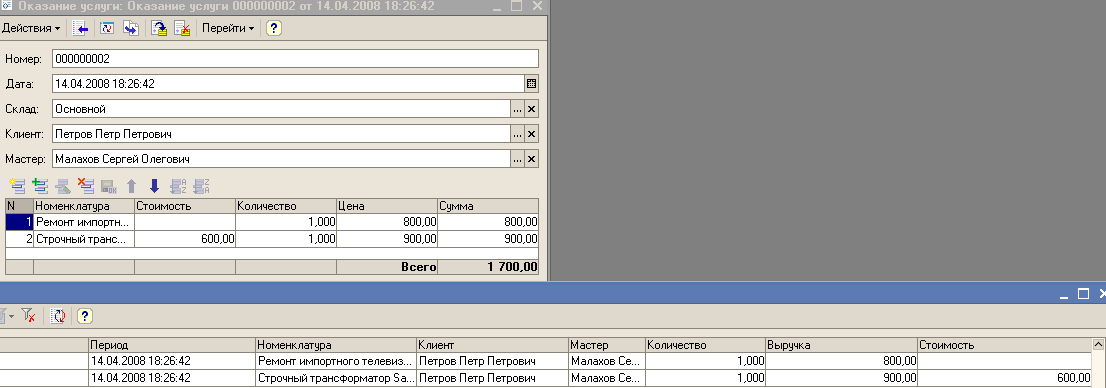Open selection for the Мастер field
Viewport: 1106px width, 388px height.
click(518, 159)
